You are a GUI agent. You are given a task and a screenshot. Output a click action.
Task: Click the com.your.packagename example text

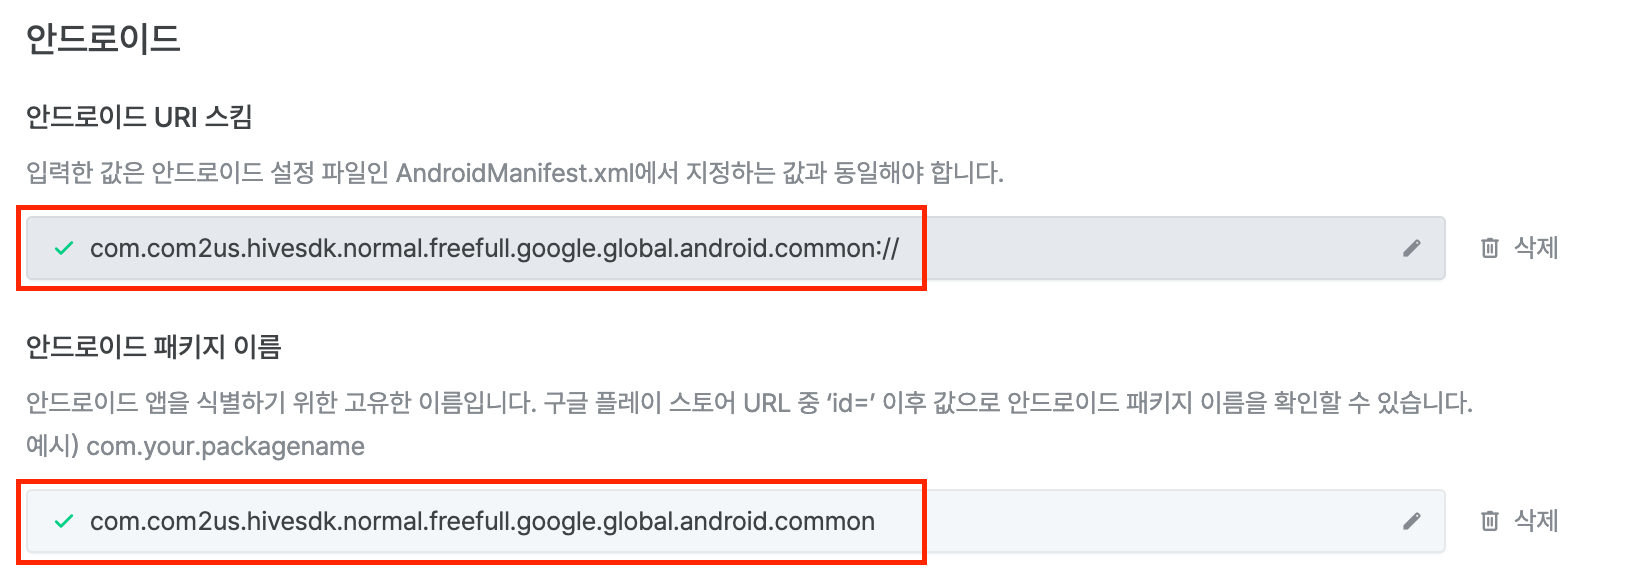pyautogui.click(x=225, y=446)
